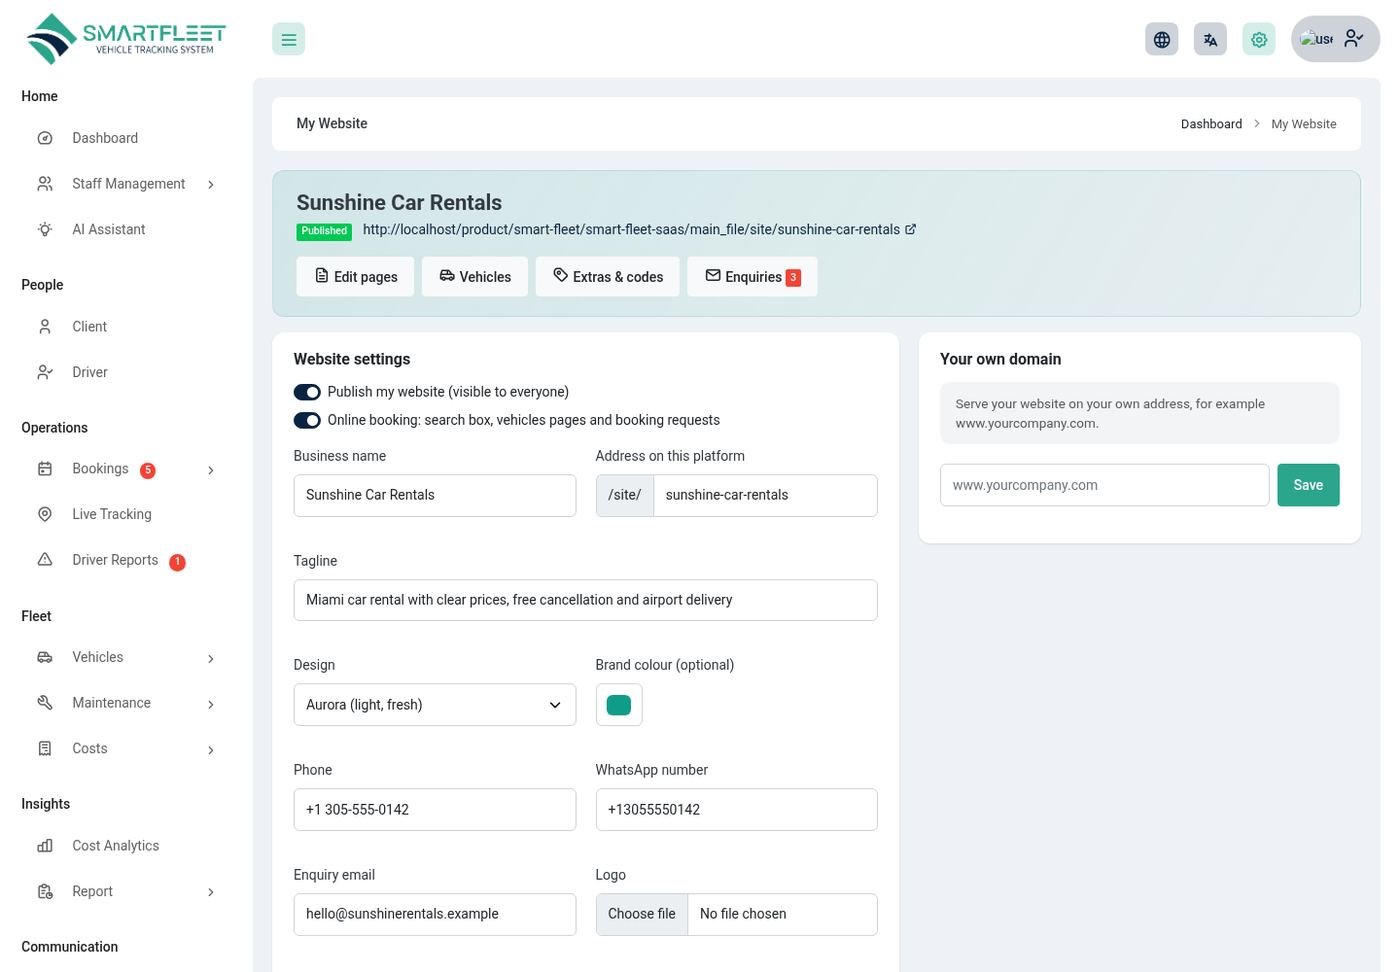1400x972 pixels.
Task: Open external link icon beside site URL
Action: click(x=910, y=229)
